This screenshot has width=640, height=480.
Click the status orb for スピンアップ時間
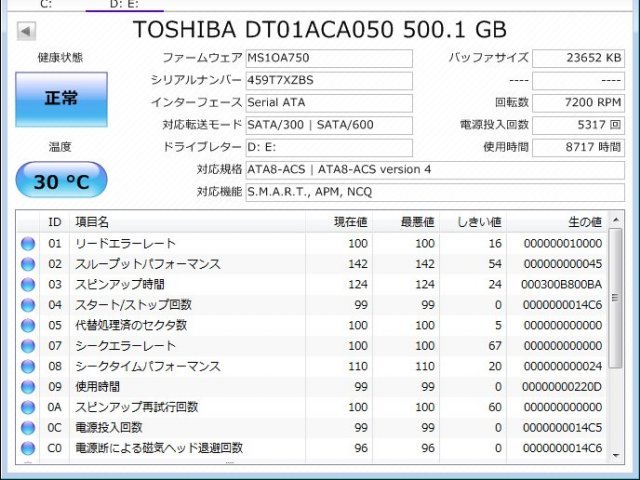(x=28, y=284)
